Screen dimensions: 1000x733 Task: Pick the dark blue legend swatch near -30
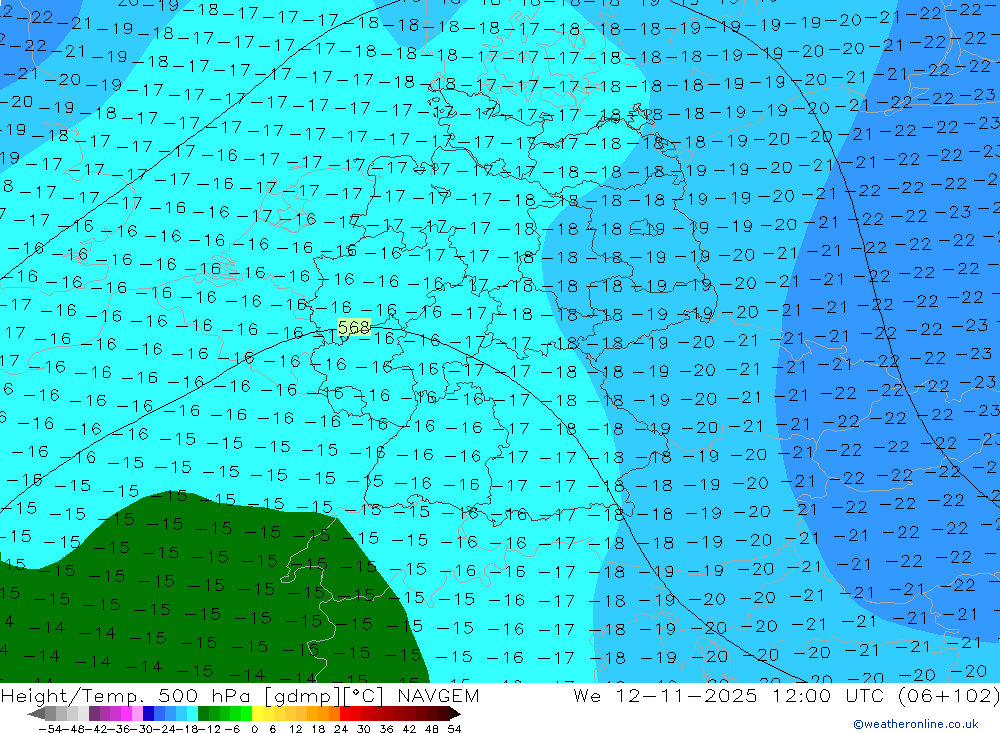(149, 713)
